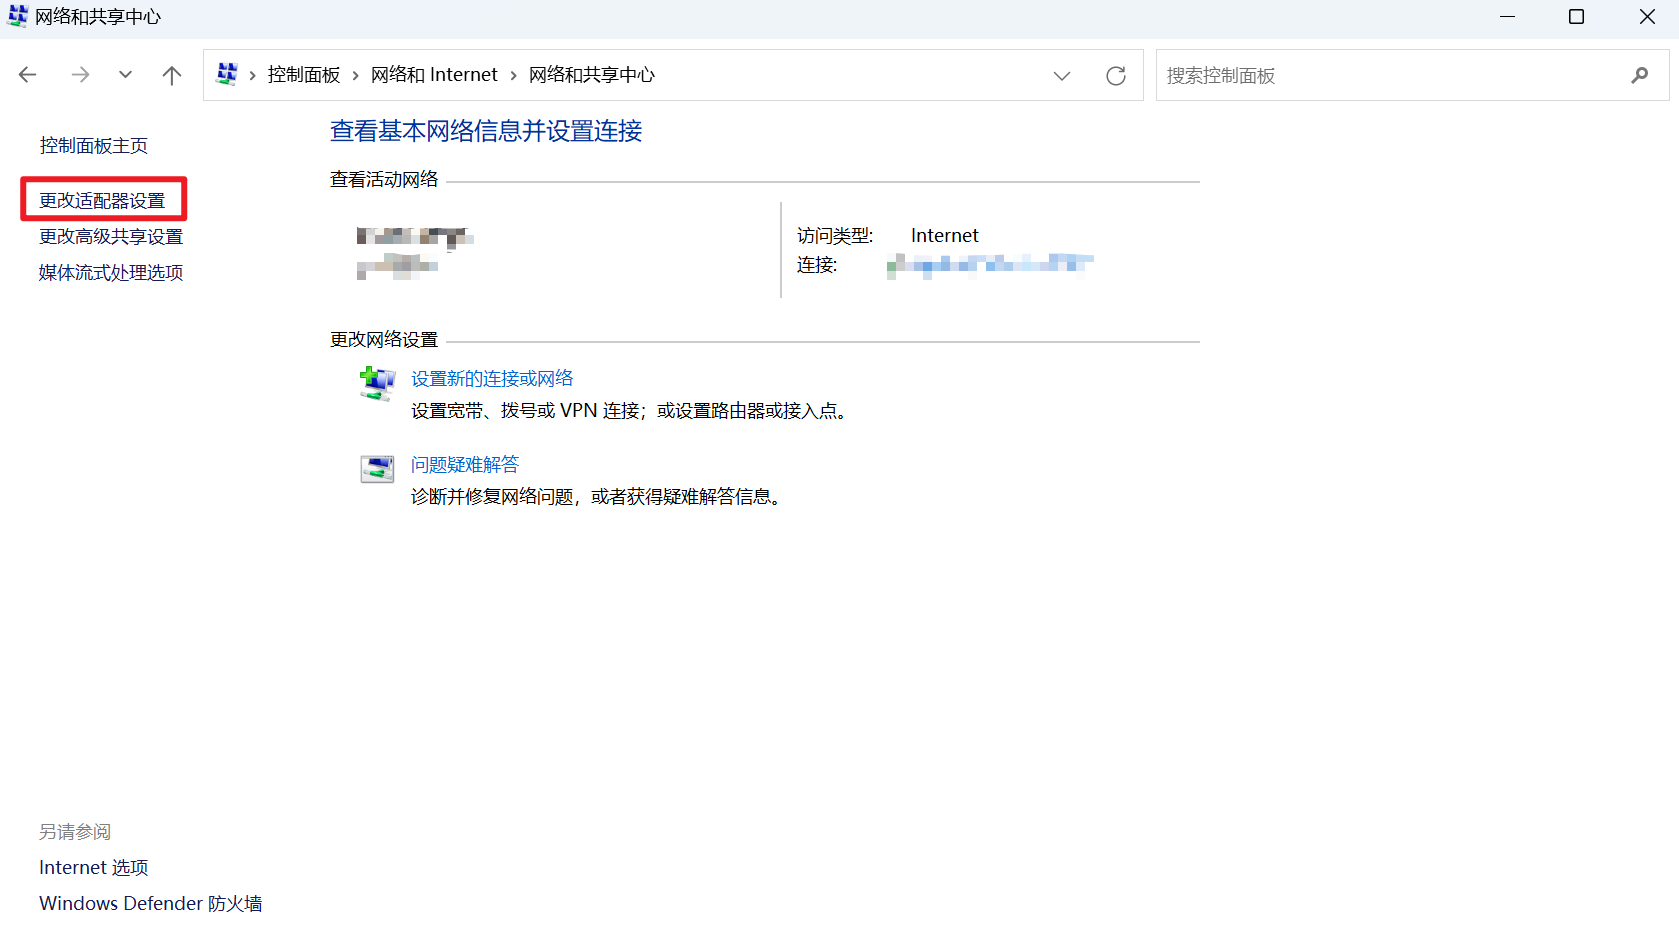Click the Network and Sharing Center title bar icon
The height and width of the screenshot is (939, 1679).
pyautogui.click(x=17, y=16)
